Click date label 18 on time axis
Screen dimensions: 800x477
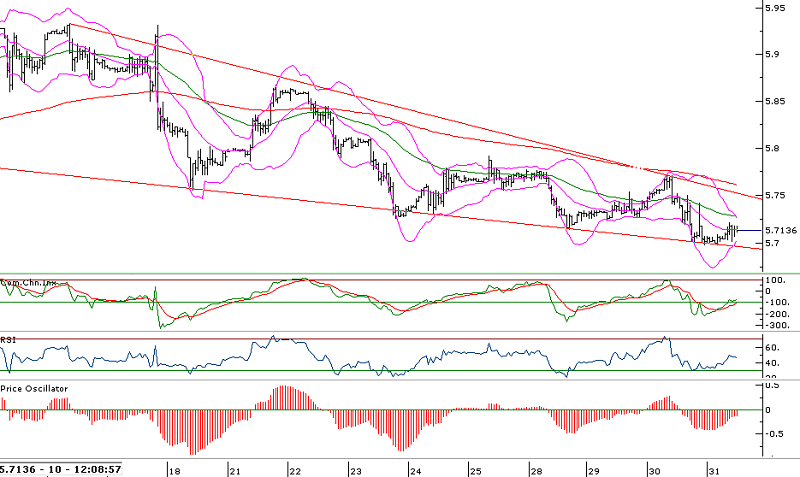[174, 471]
